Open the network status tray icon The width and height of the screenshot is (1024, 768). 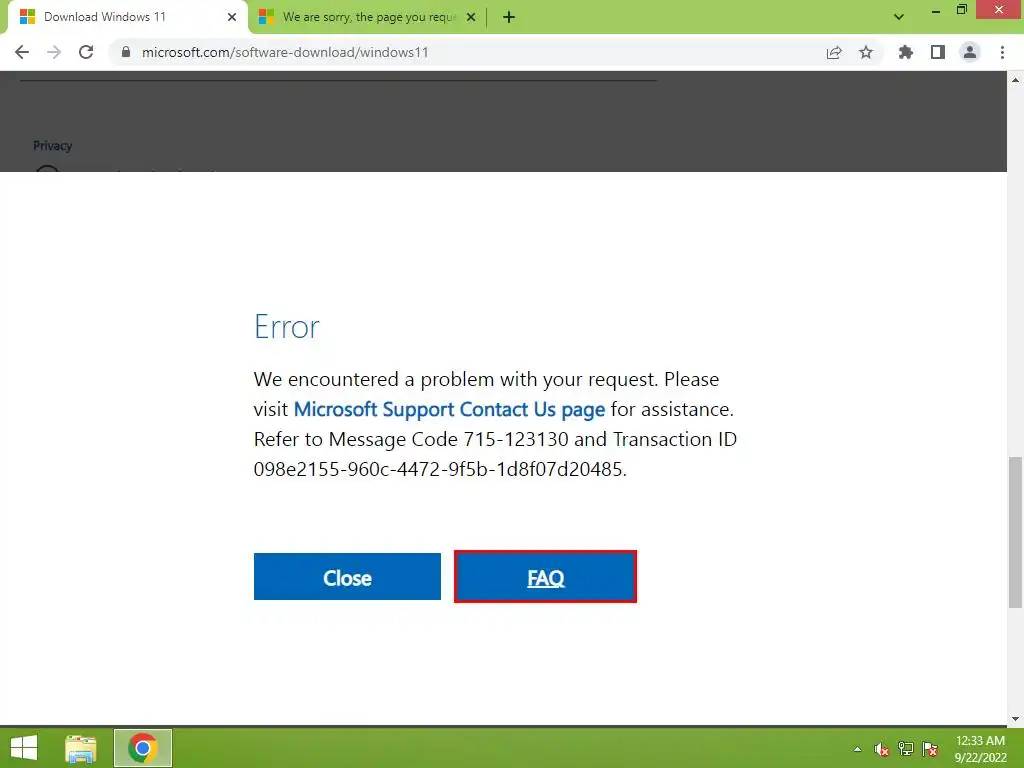[x=906, y=749]
